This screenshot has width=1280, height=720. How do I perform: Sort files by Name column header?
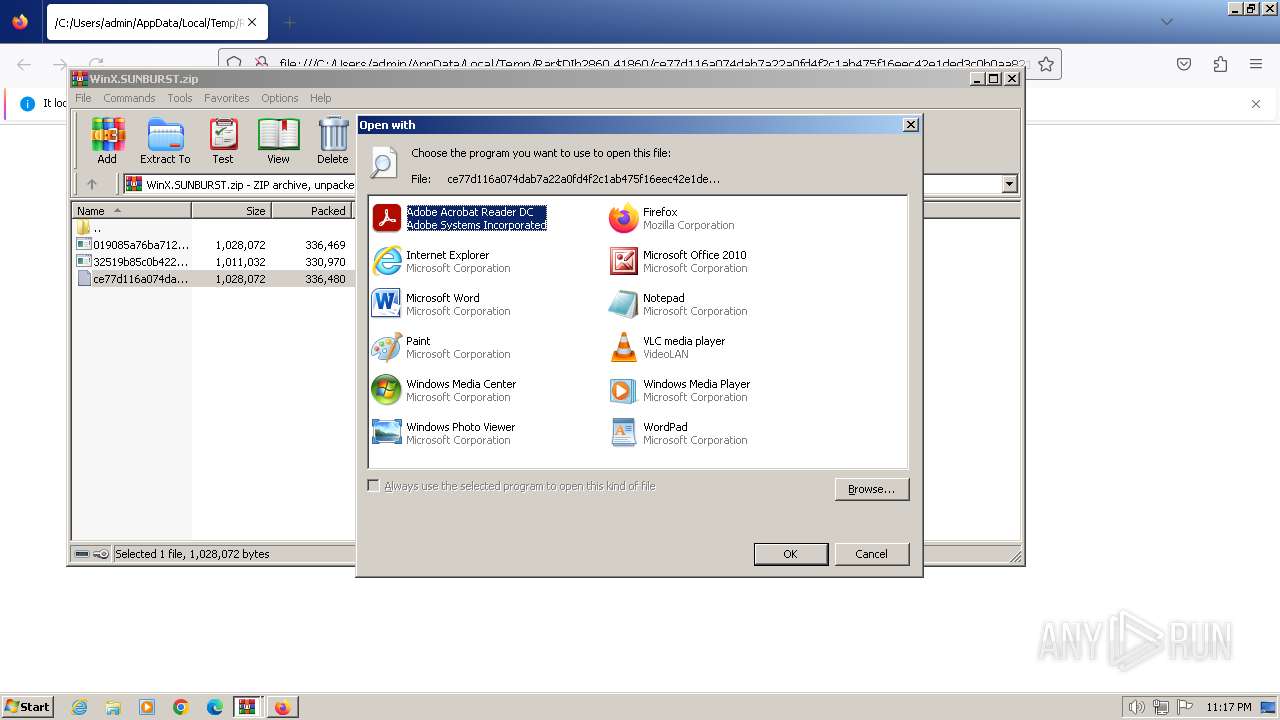[x=131, y=210]
